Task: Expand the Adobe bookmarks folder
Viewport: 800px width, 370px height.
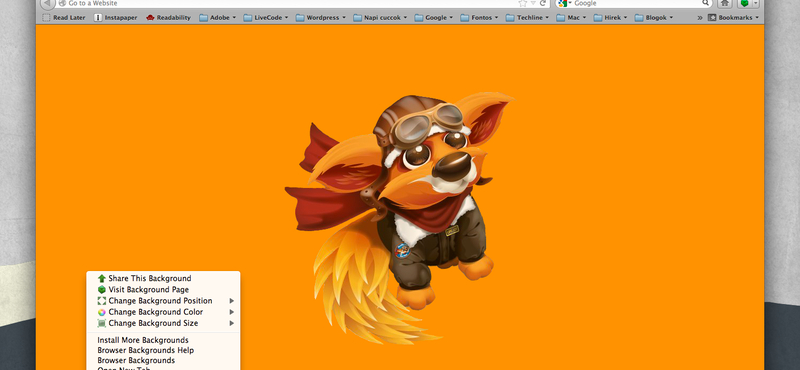Action: (x=218, y=17)
